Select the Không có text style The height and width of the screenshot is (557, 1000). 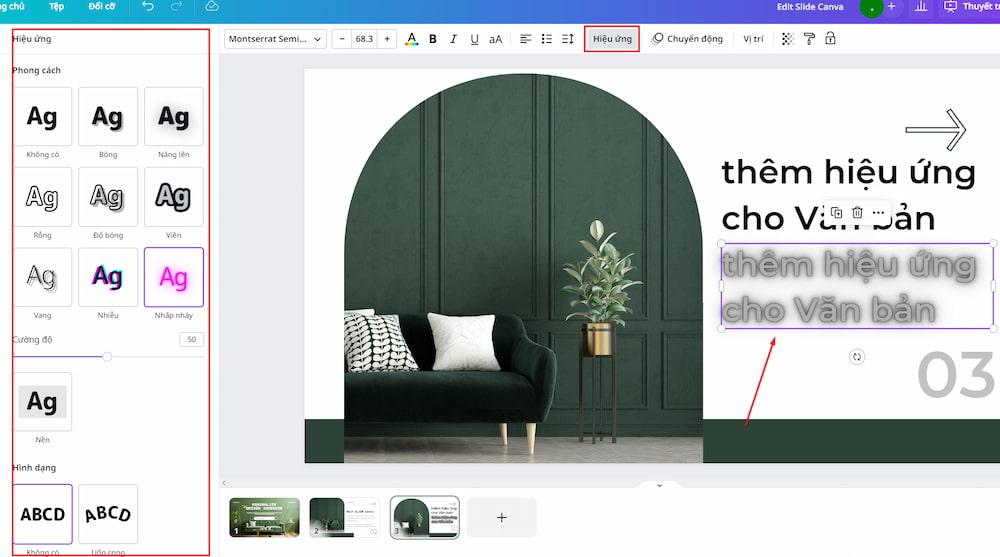(43, 117)
